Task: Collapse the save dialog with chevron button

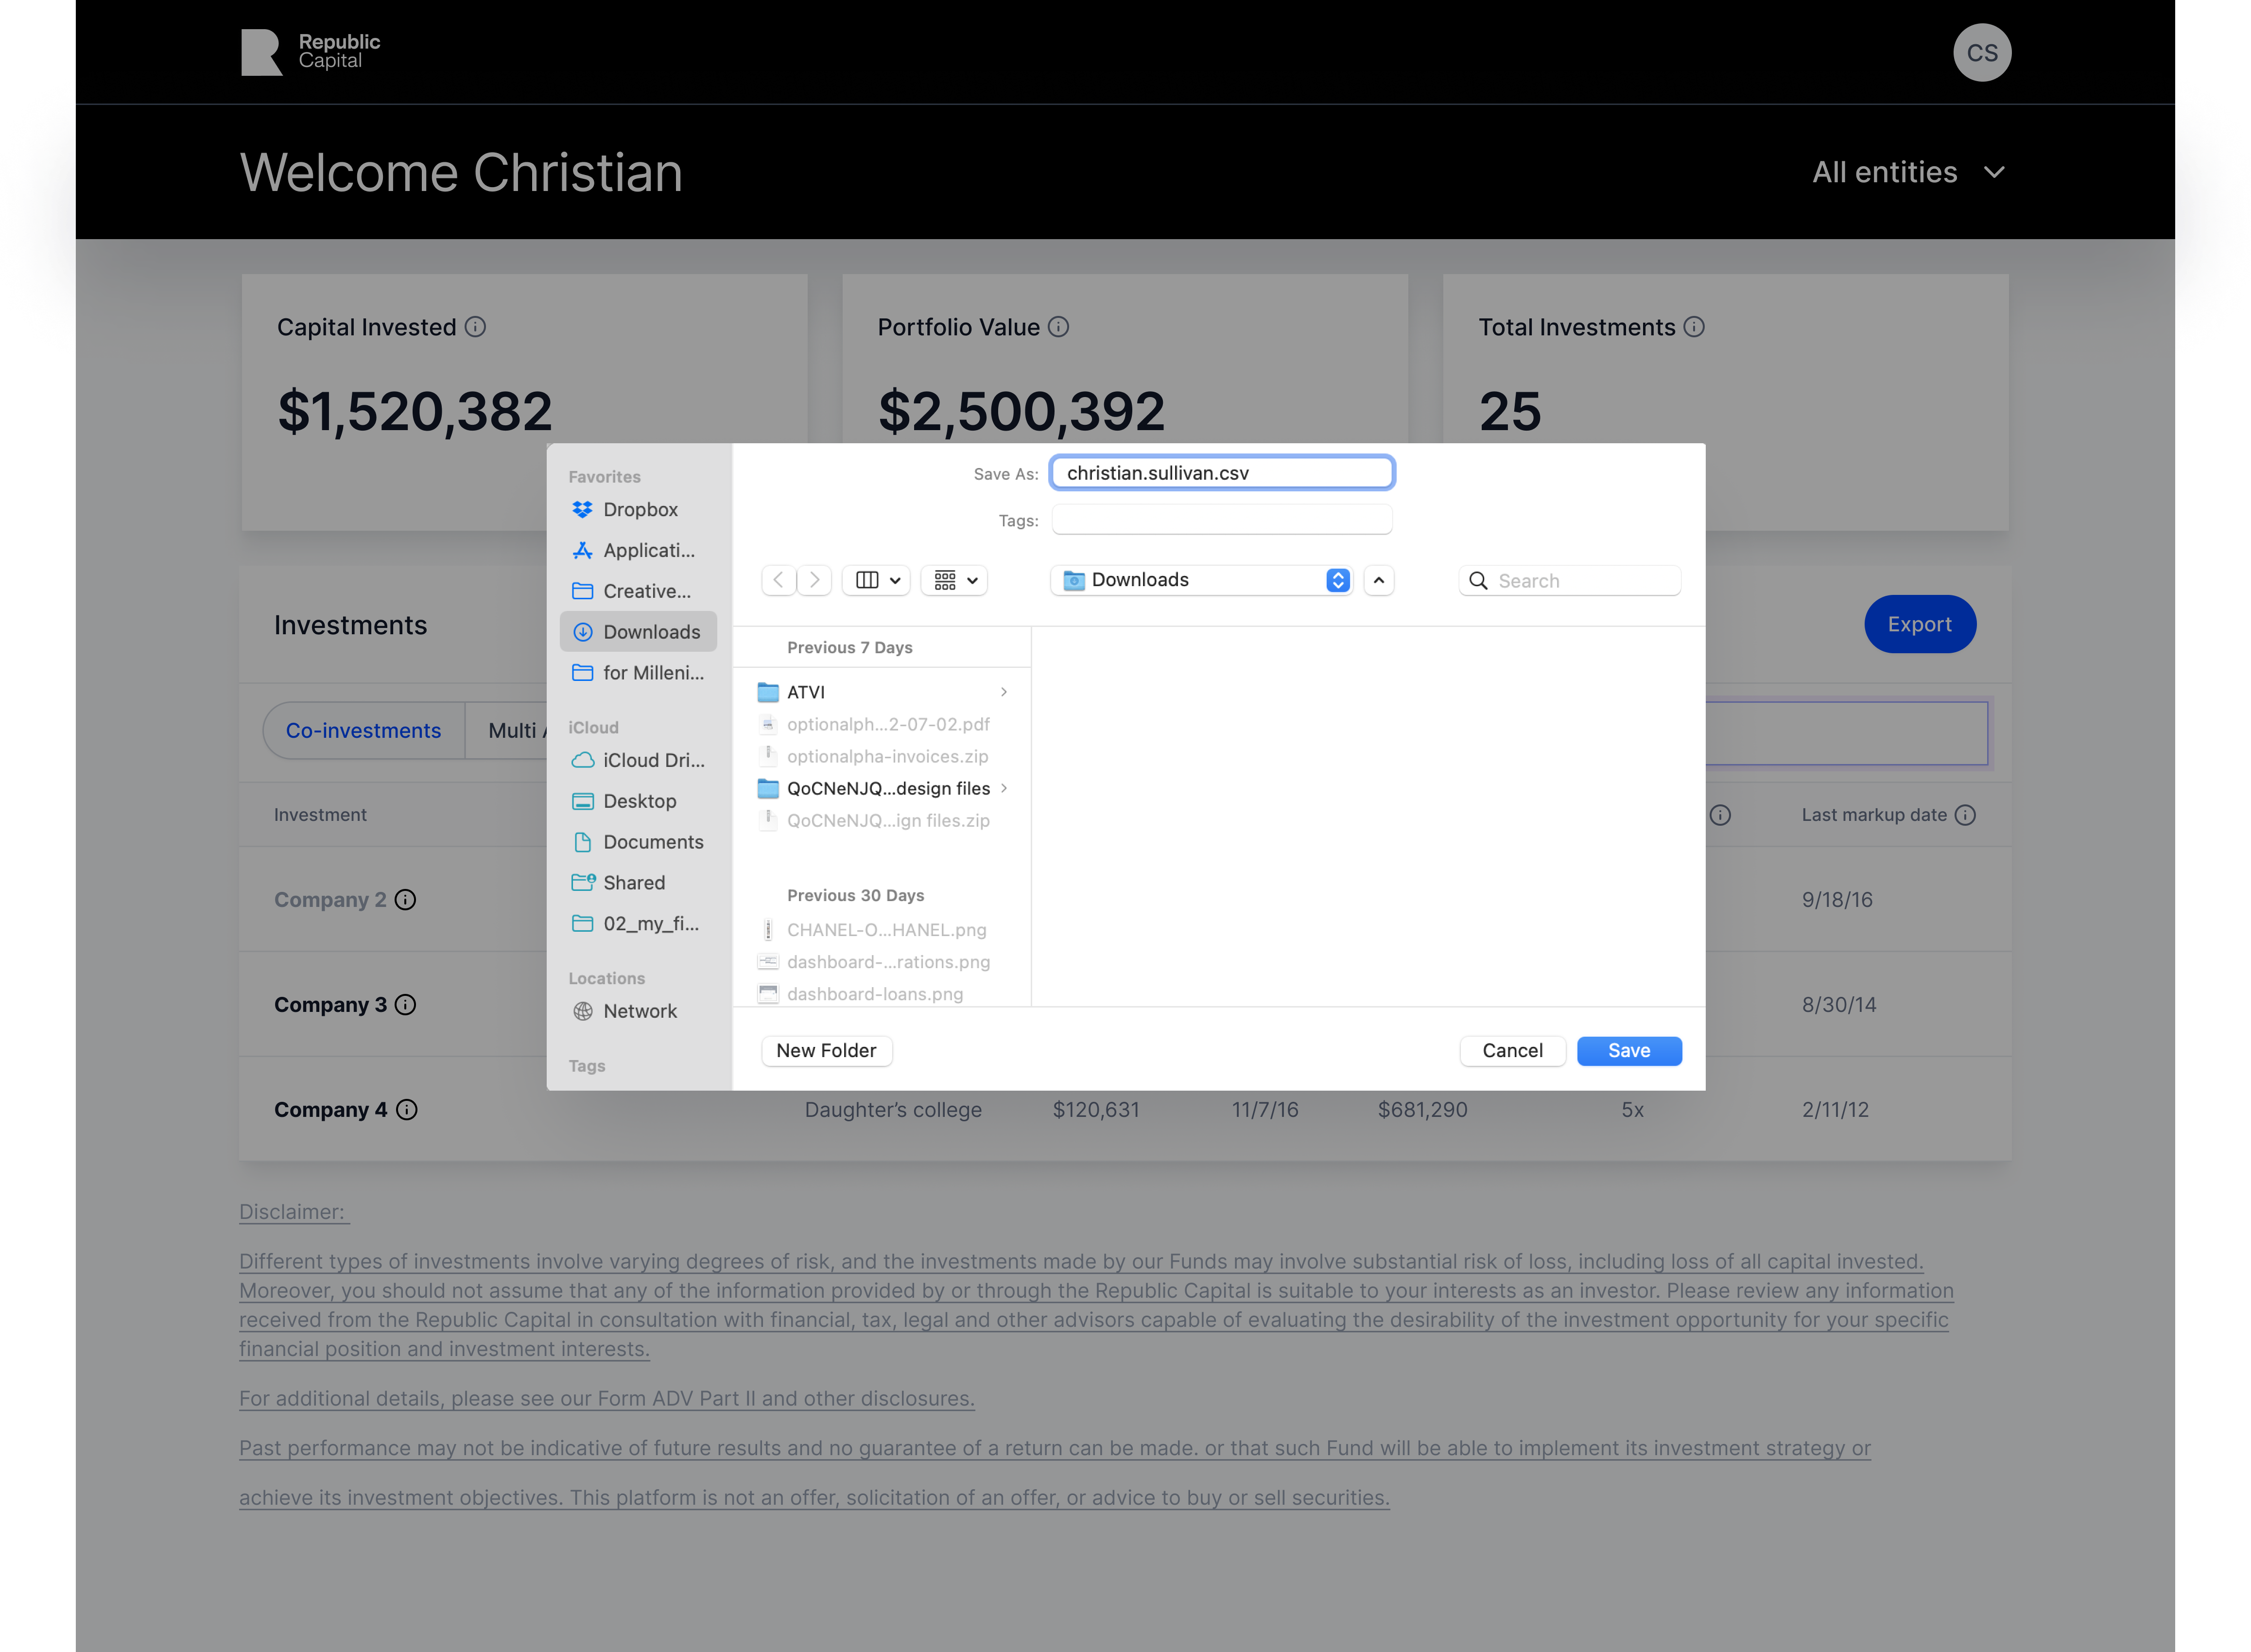Action: coord(1378,580)
